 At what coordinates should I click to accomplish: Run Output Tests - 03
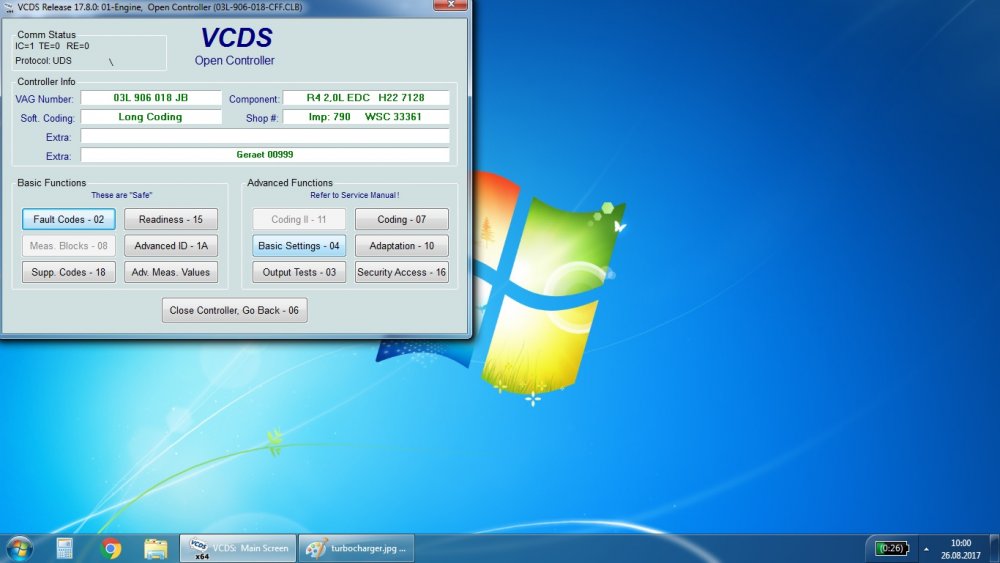tap(299, 272)
